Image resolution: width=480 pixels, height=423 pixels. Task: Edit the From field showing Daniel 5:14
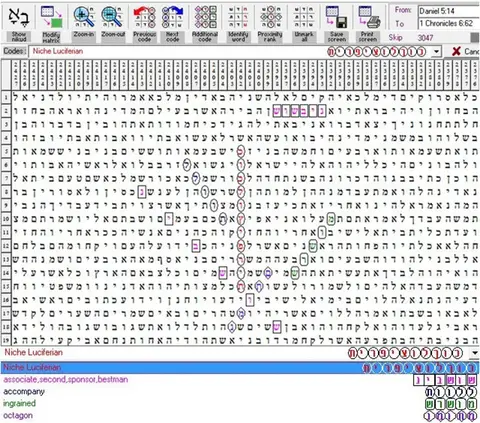click(x=449, y=11)
